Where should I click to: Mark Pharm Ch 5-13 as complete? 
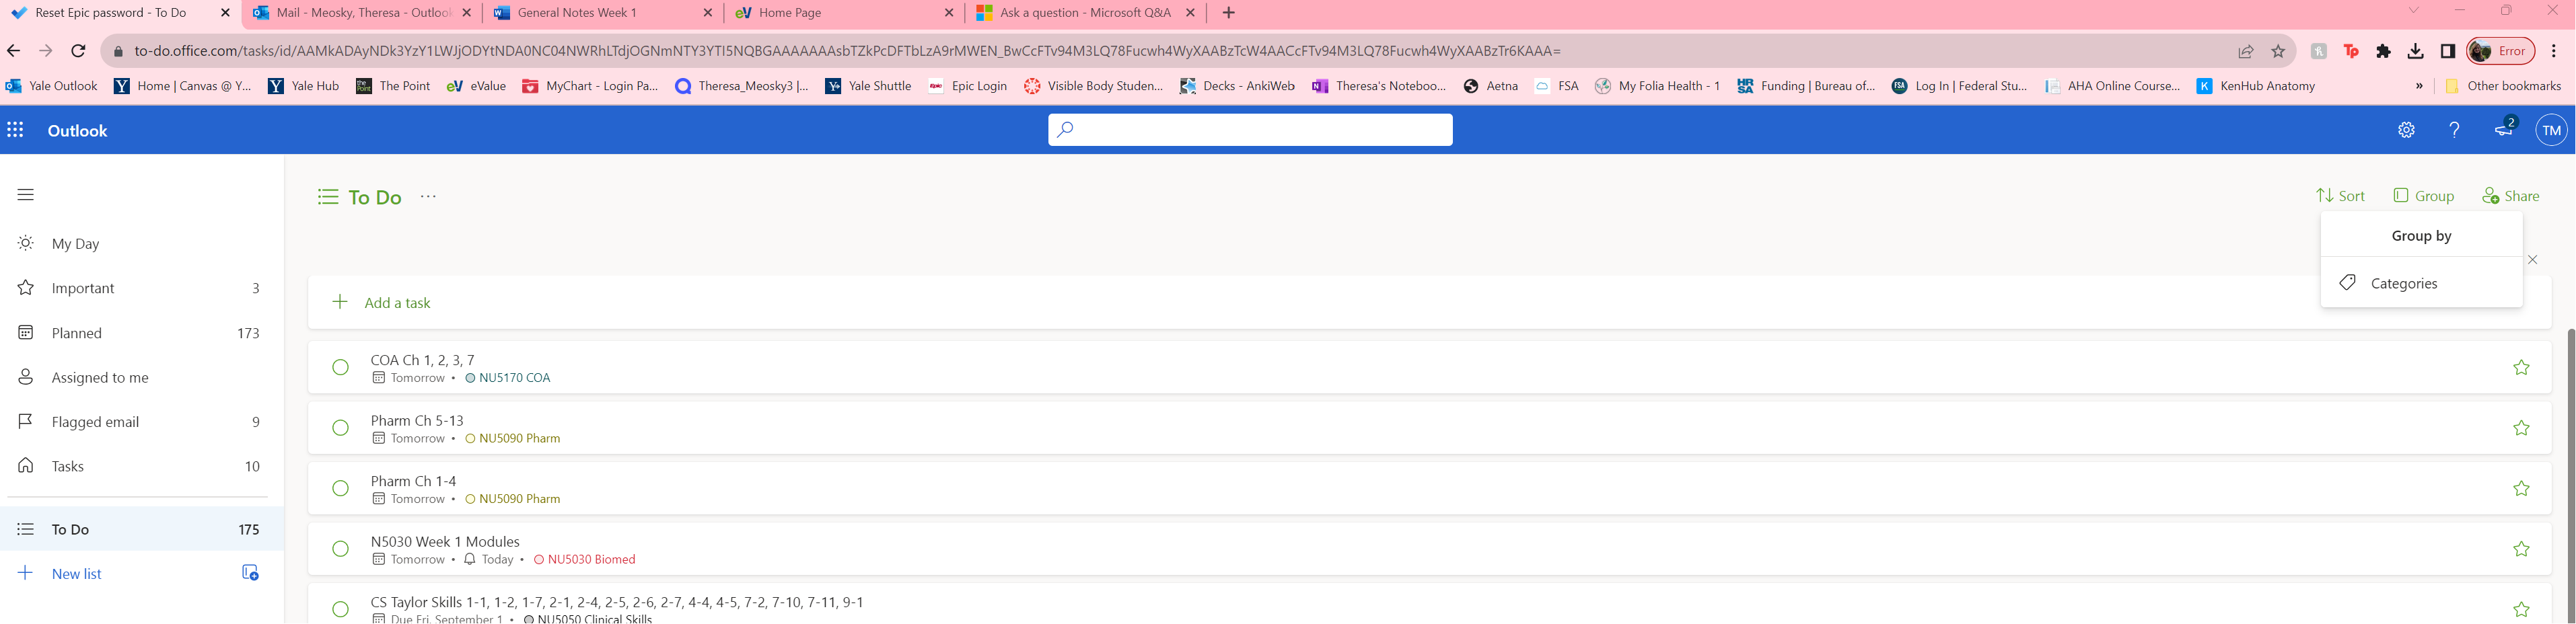[340, 428]
